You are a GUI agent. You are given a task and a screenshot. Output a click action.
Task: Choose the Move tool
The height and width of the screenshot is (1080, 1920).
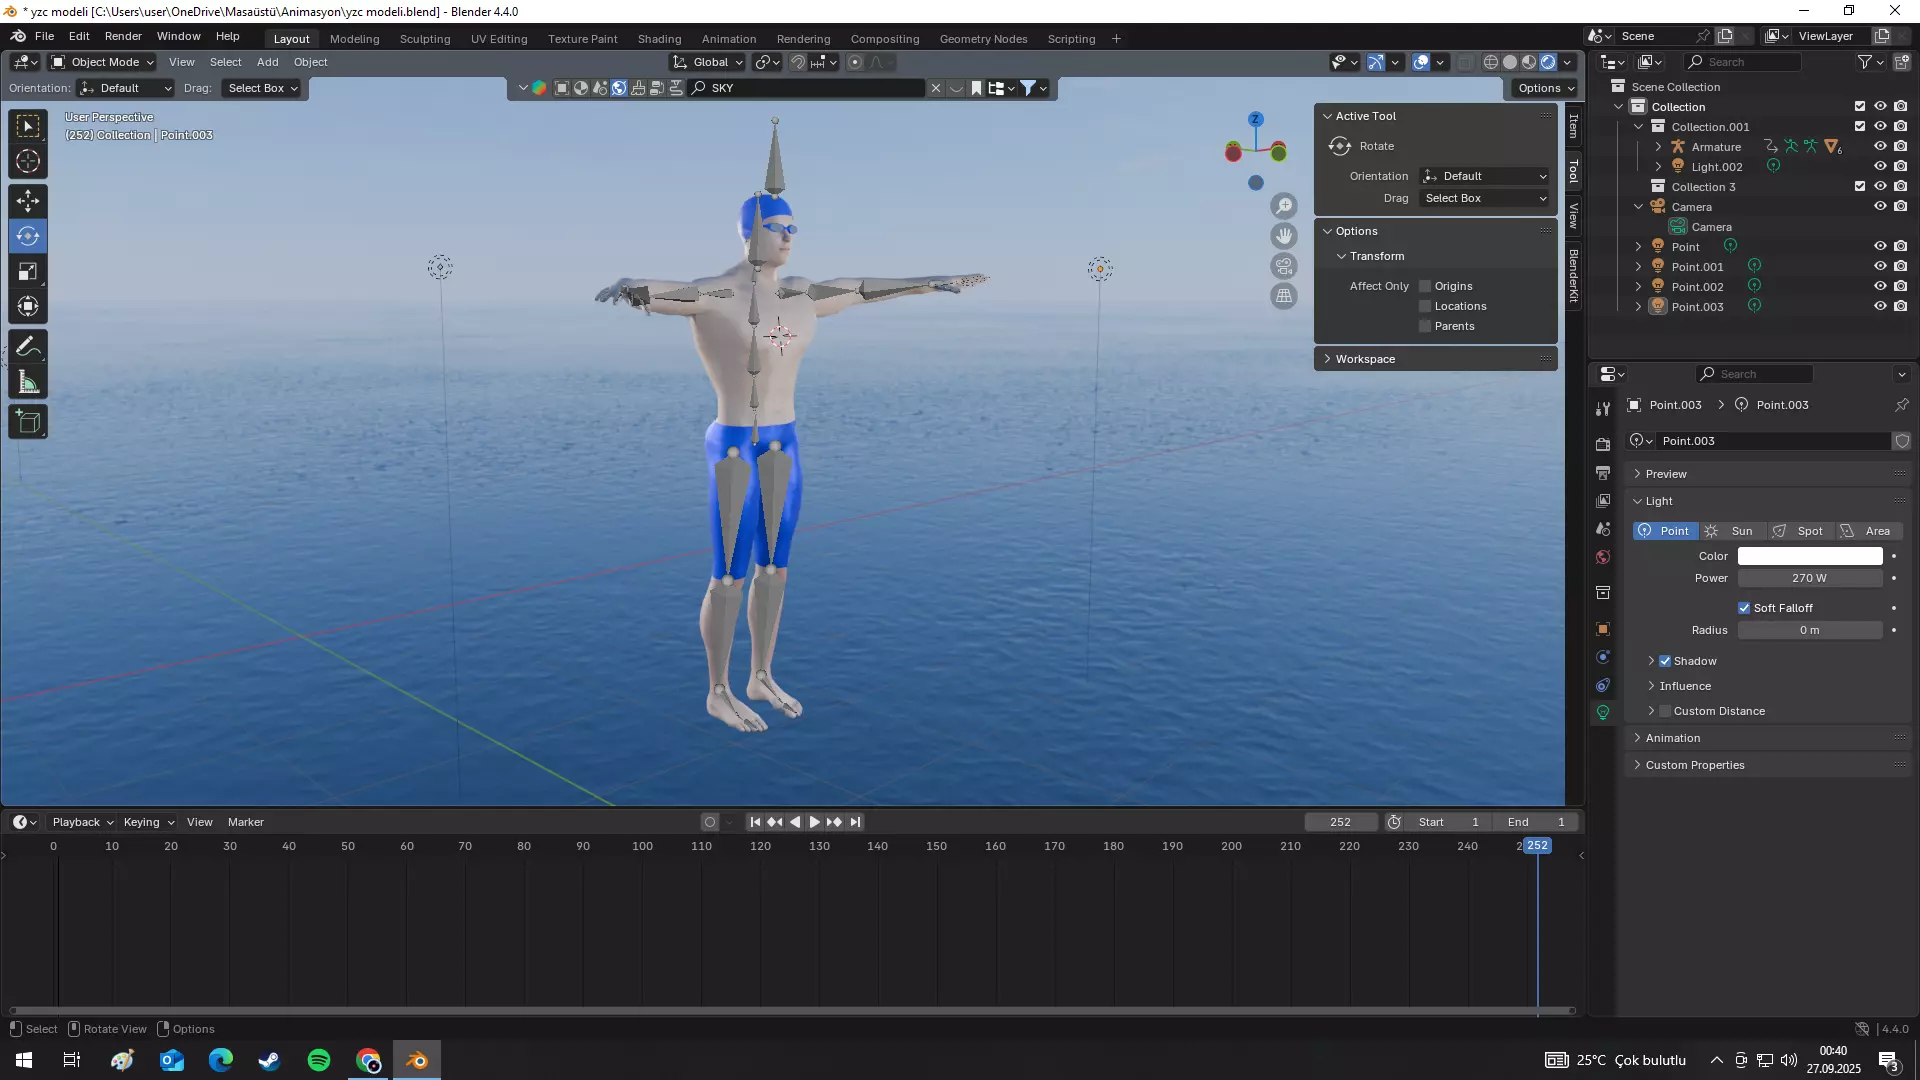(28, 201)
